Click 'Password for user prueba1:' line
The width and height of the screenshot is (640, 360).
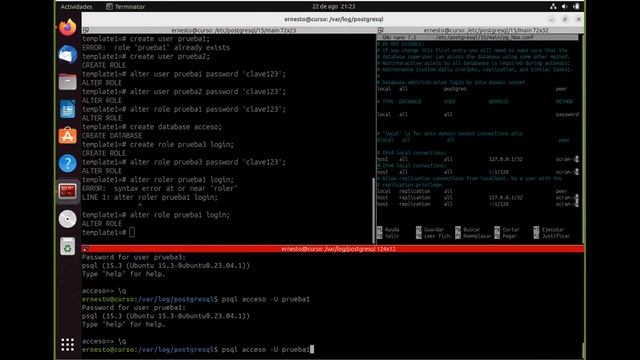pyautogui.click(x=134, y=308)
